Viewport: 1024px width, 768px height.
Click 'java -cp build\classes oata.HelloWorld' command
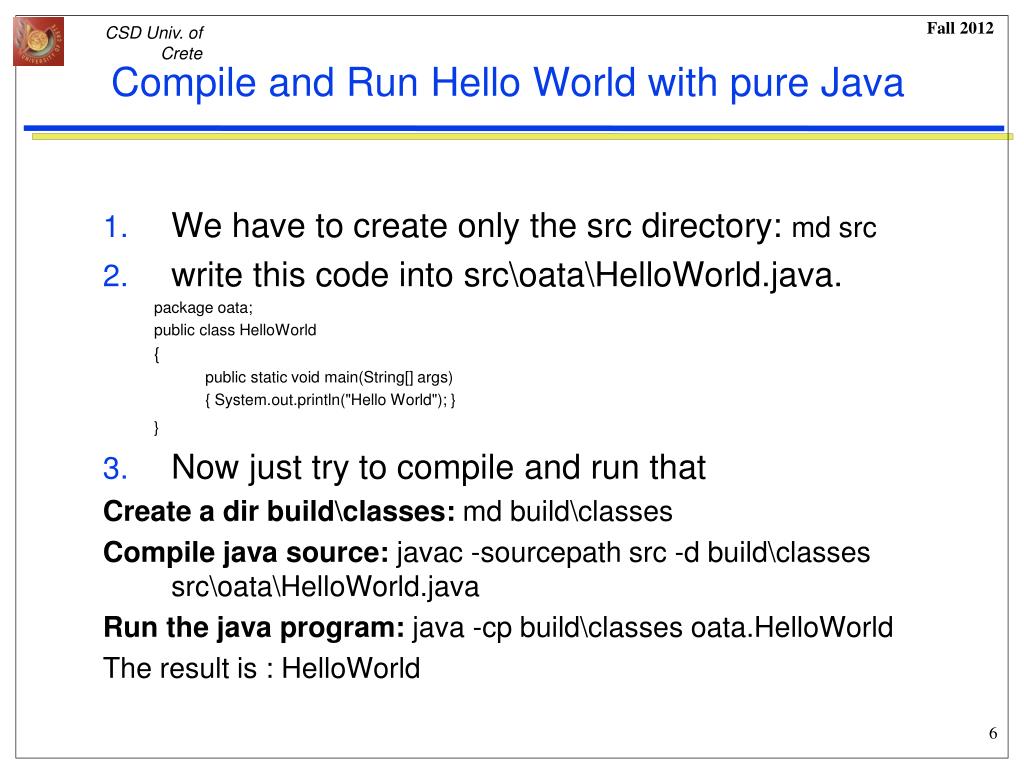tap(652, 628)
